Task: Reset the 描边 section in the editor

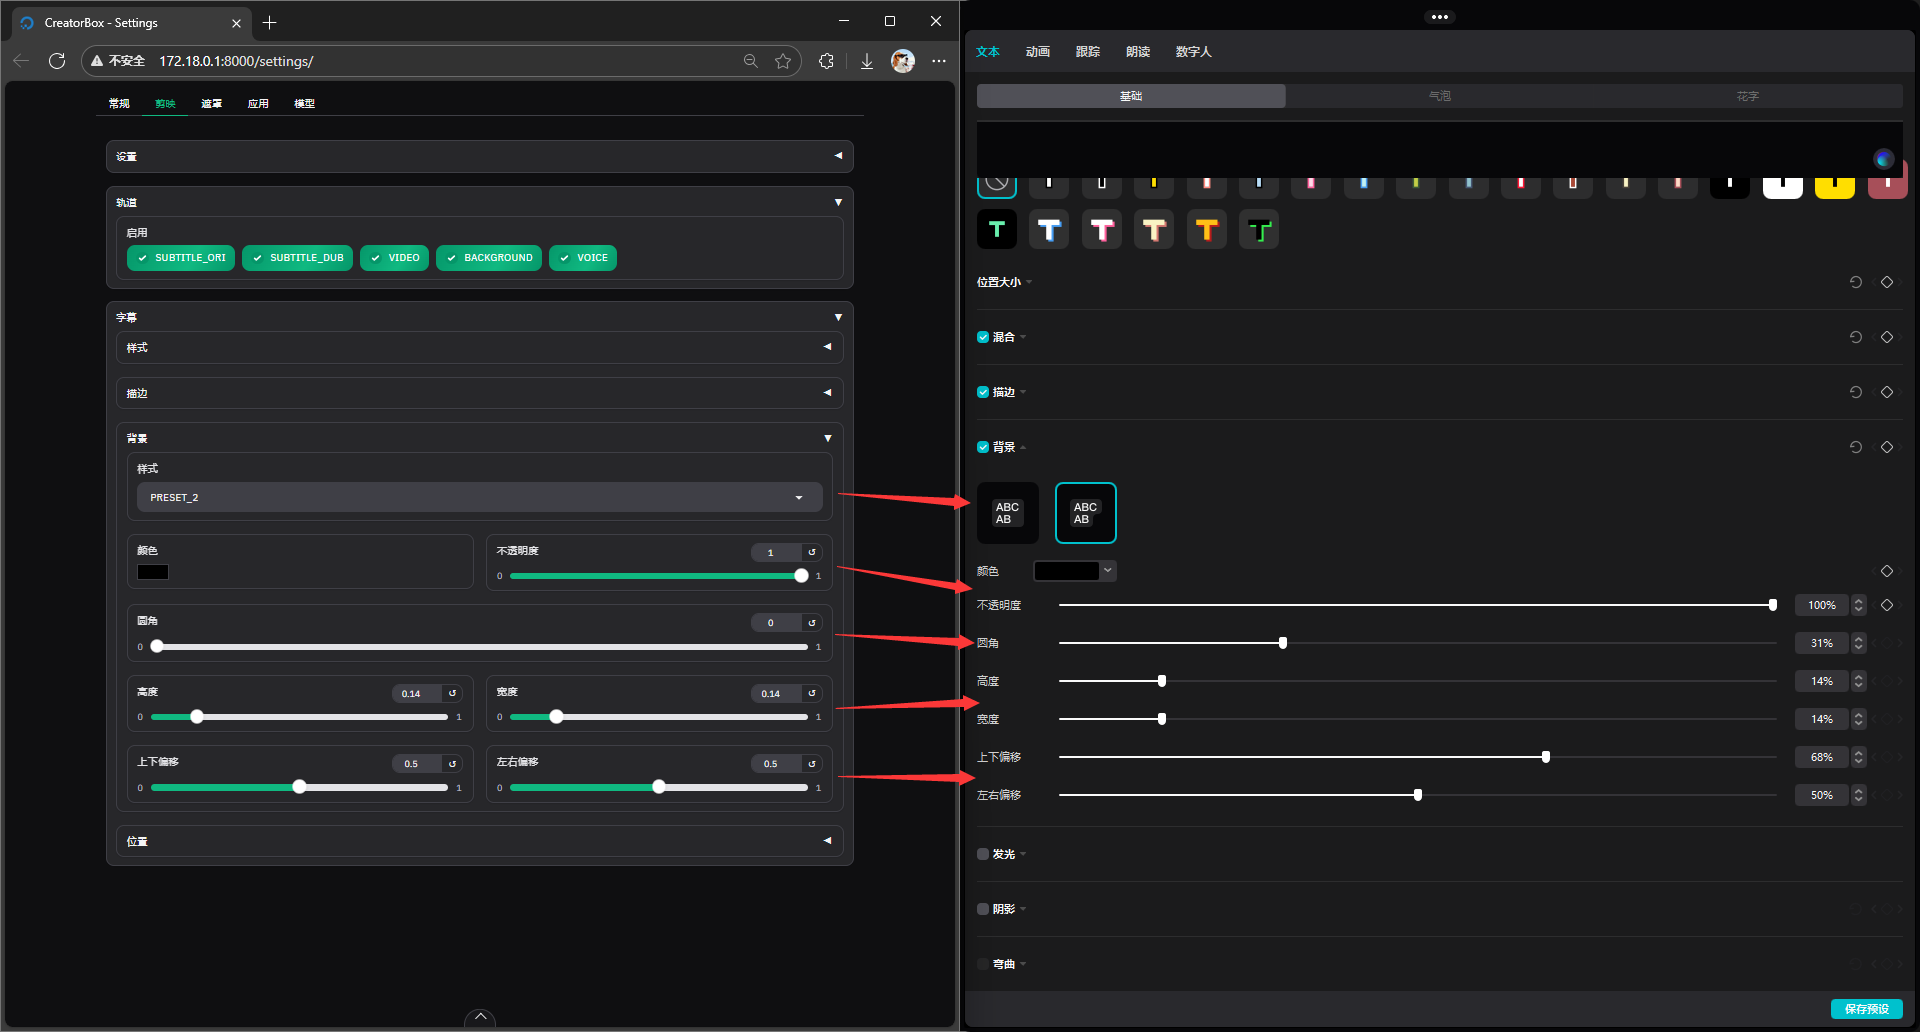Action: [1856, 392]
